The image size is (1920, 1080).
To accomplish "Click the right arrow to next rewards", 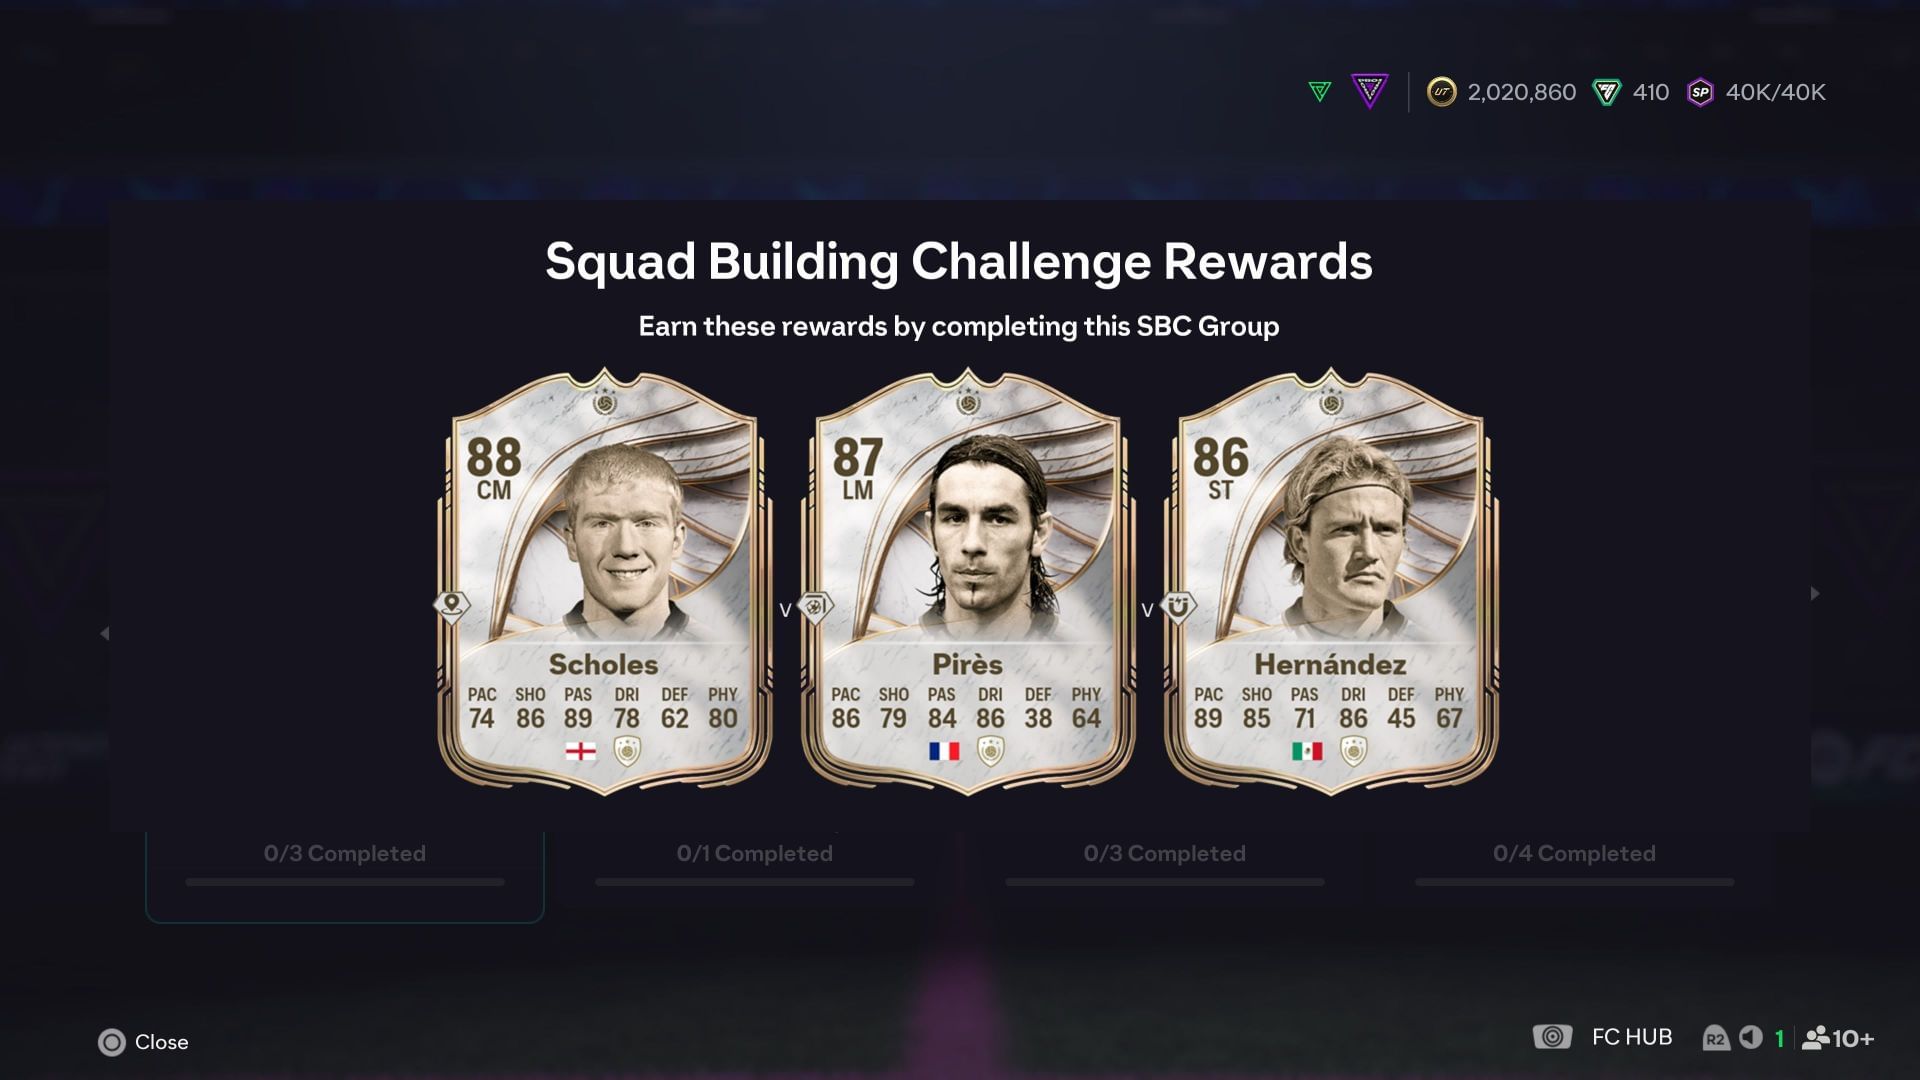I will [x=1815, y=593].
